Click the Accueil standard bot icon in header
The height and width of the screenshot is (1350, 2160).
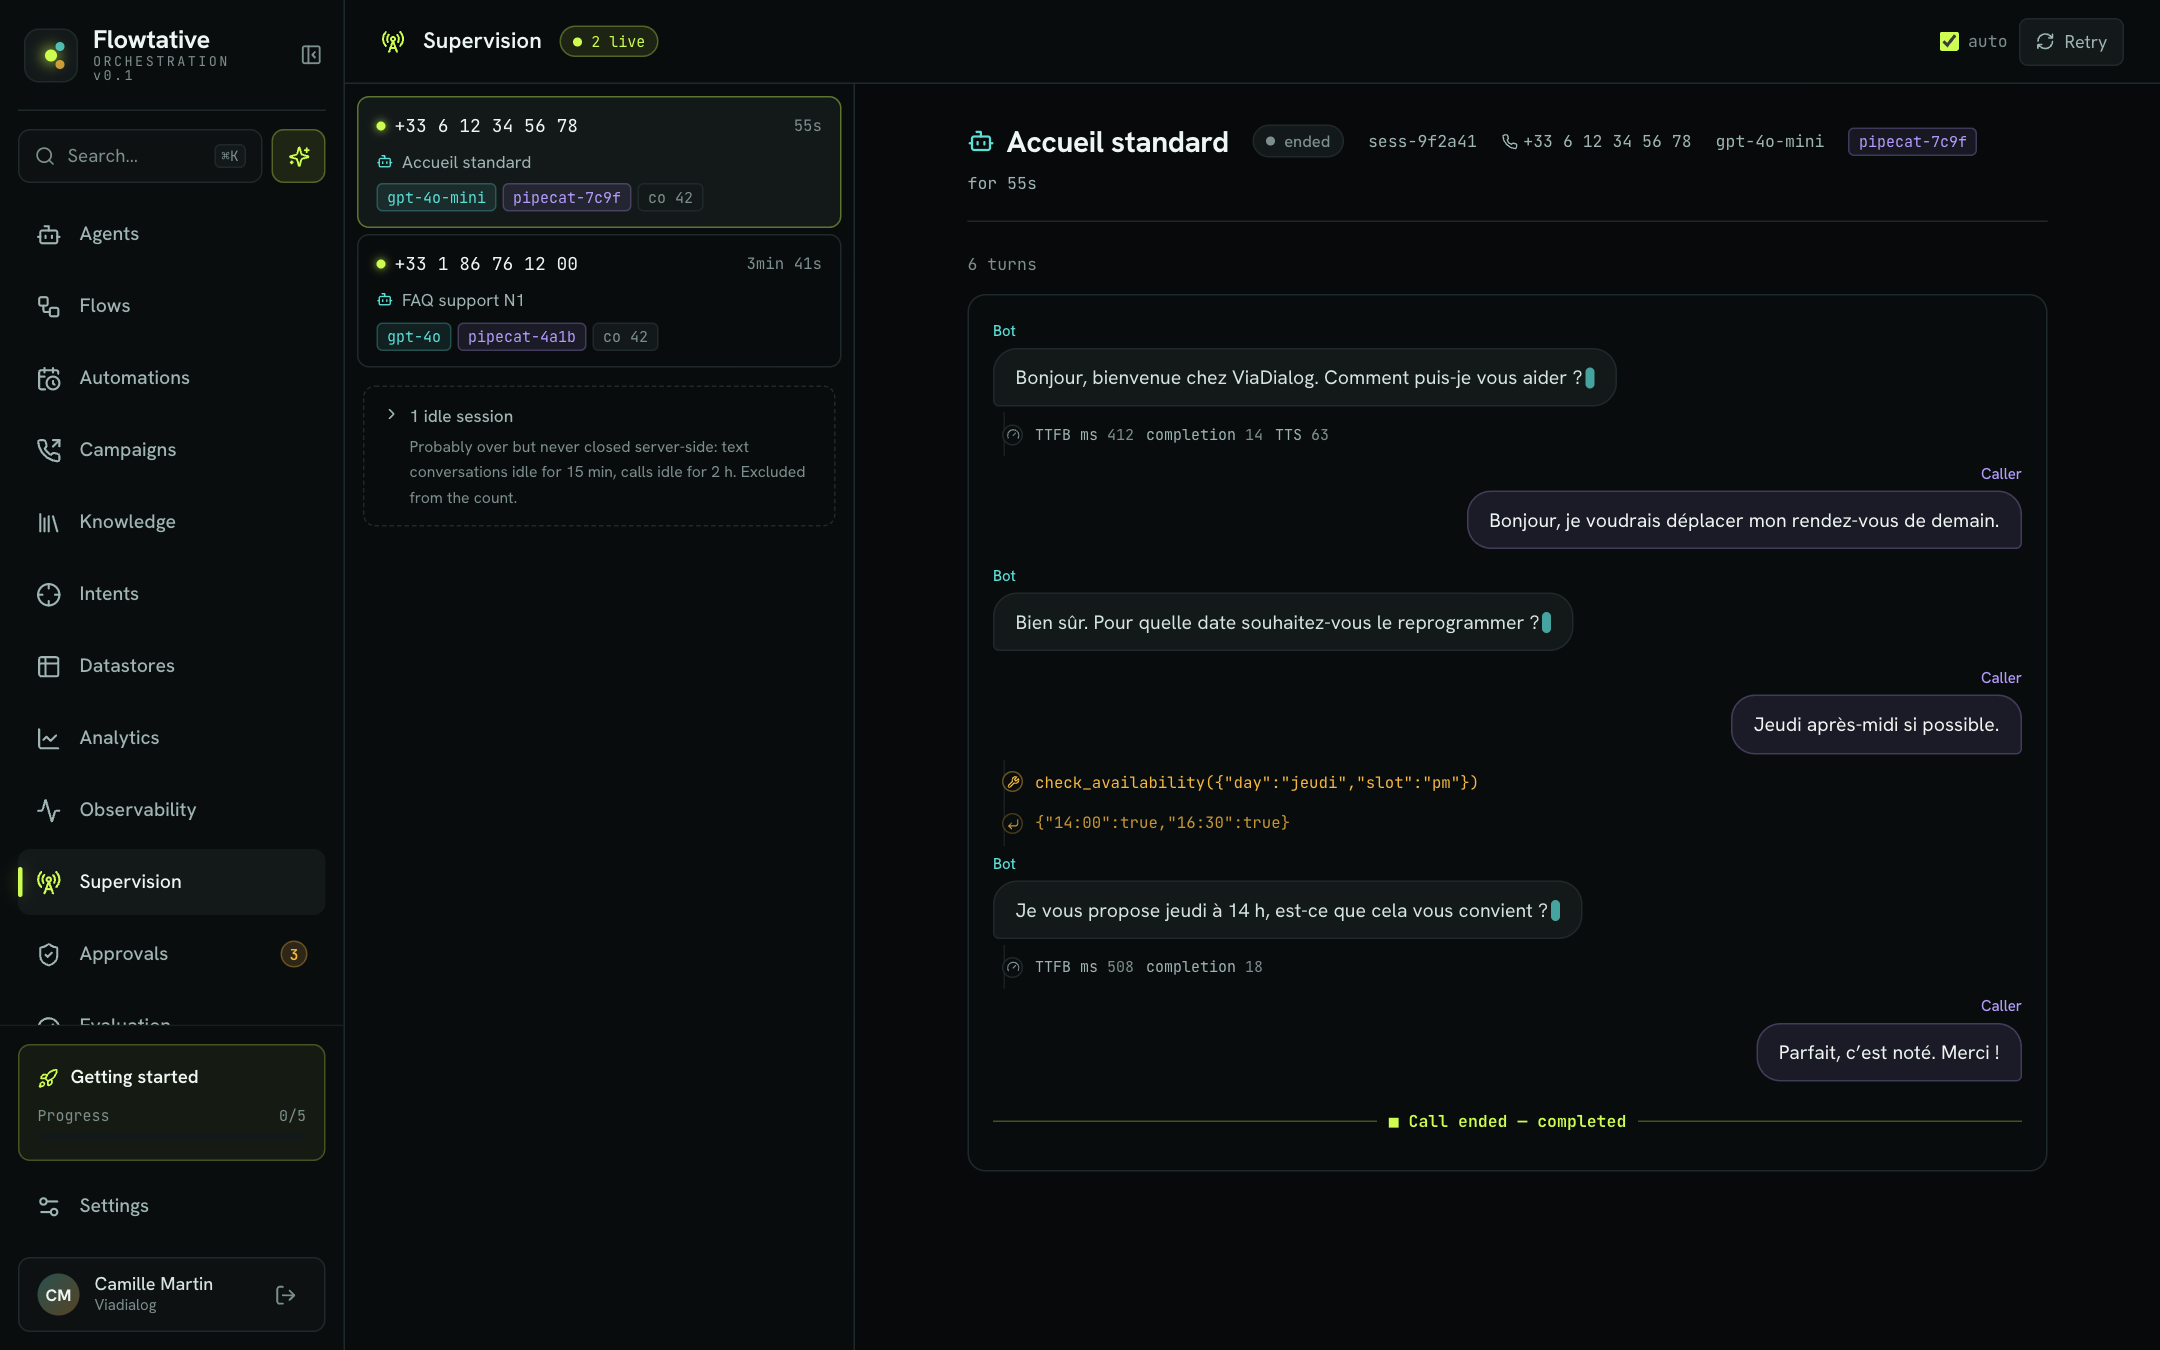981,142
